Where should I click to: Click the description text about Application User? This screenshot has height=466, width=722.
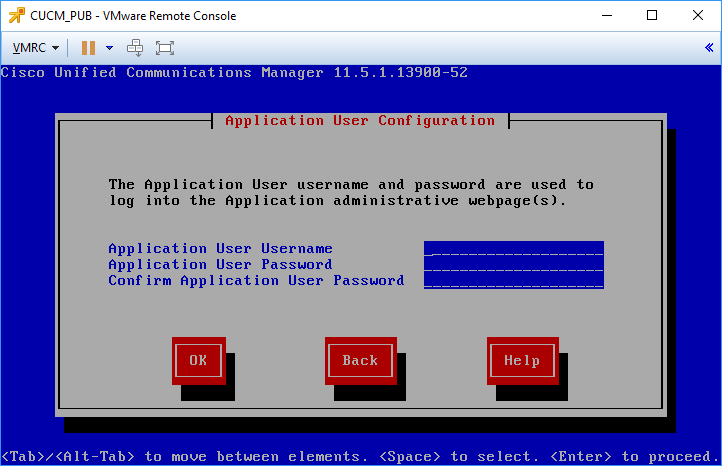click(x=351, y=193)
